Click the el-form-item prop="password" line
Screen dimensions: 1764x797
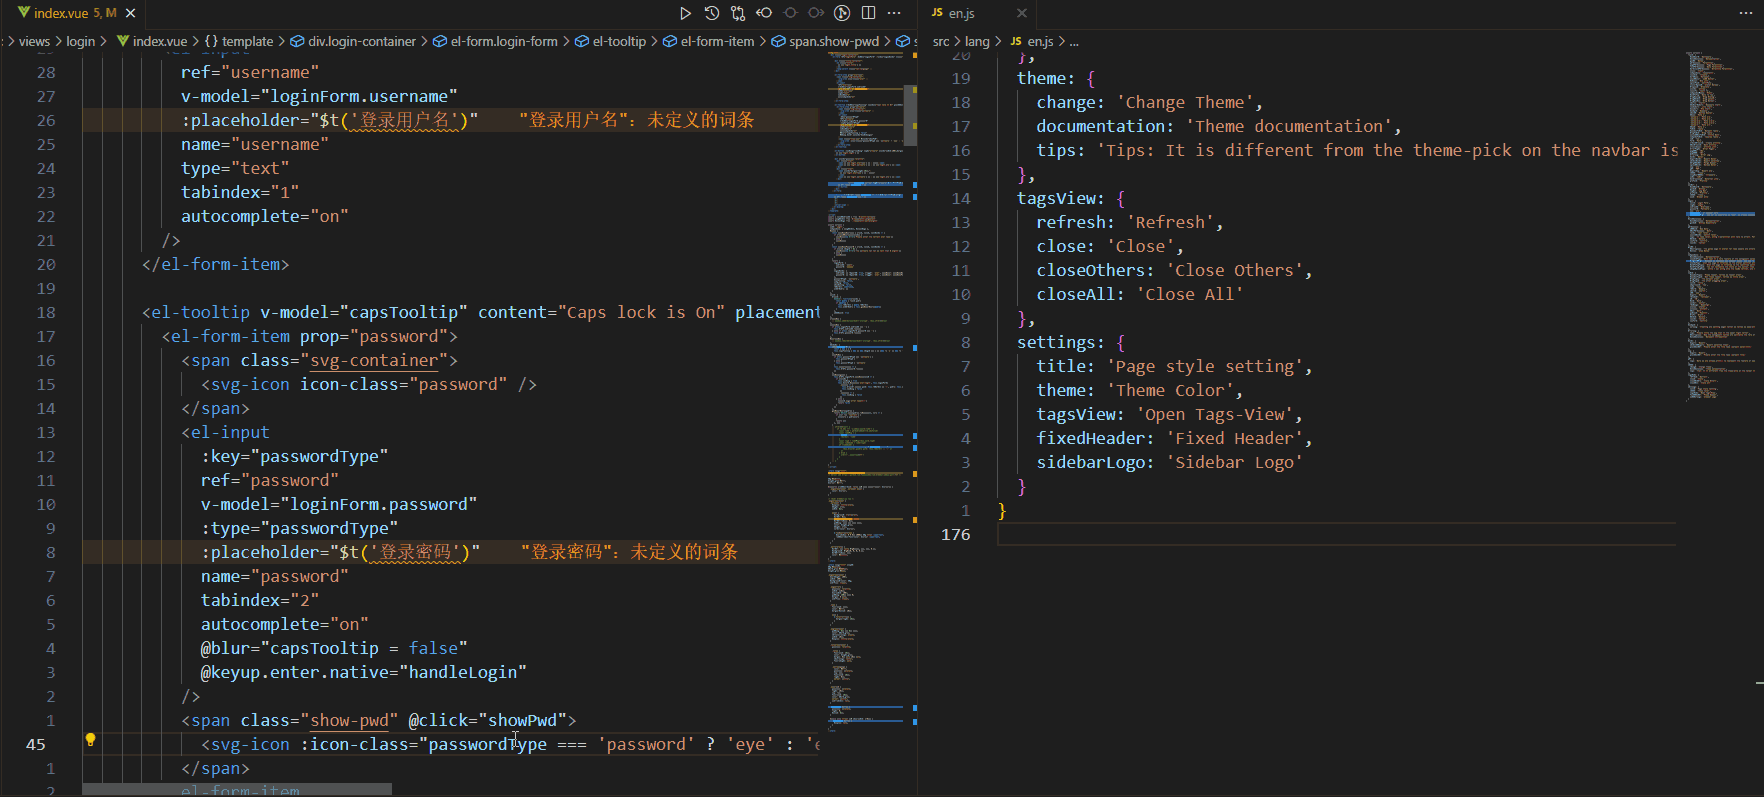[309, 336]
